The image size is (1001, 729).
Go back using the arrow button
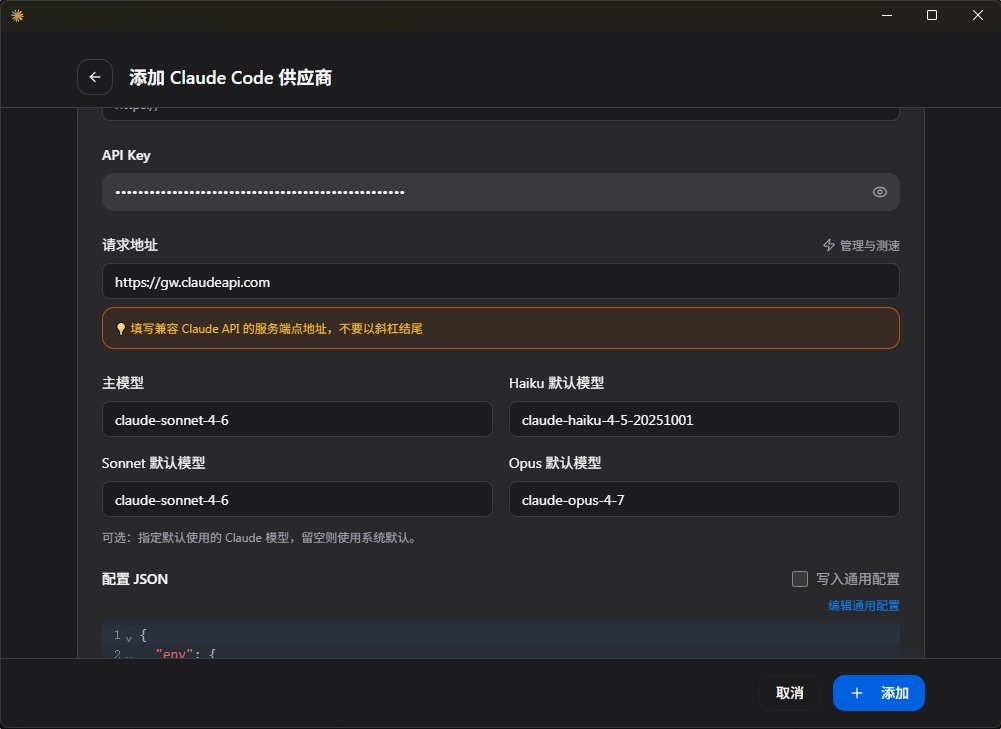point(95,77)
